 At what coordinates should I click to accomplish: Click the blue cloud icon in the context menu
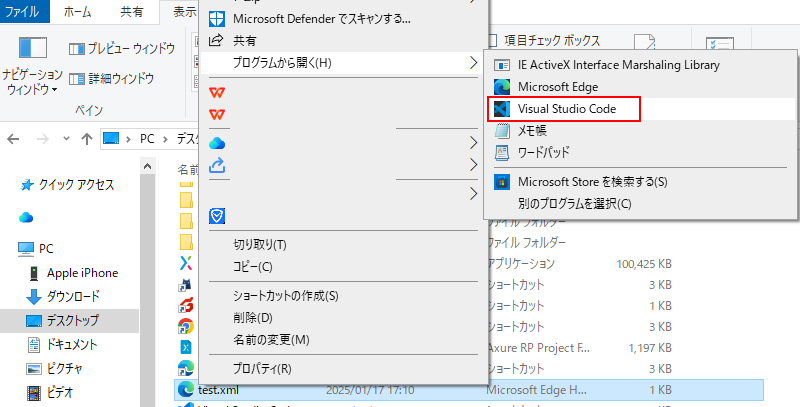(217, 142)
